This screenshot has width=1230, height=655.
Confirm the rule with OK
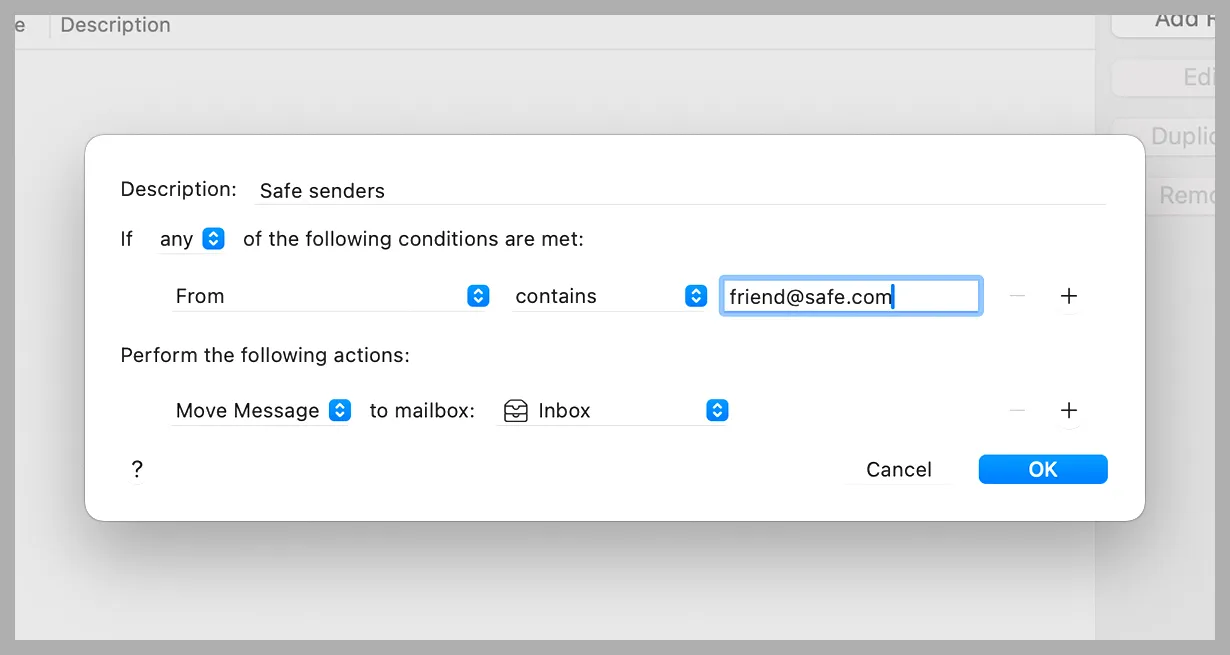1042,469
